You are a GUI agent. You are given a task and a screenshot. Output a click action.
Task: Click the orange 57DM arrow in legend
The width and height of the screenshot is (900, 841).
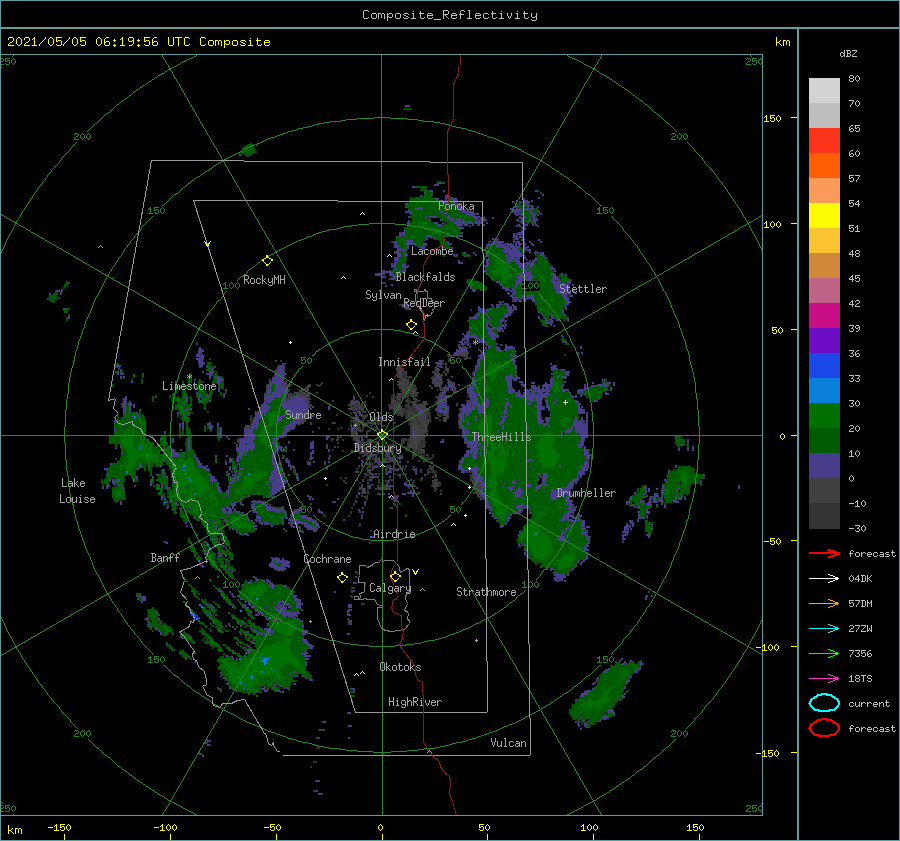click(x=824, y=603)
